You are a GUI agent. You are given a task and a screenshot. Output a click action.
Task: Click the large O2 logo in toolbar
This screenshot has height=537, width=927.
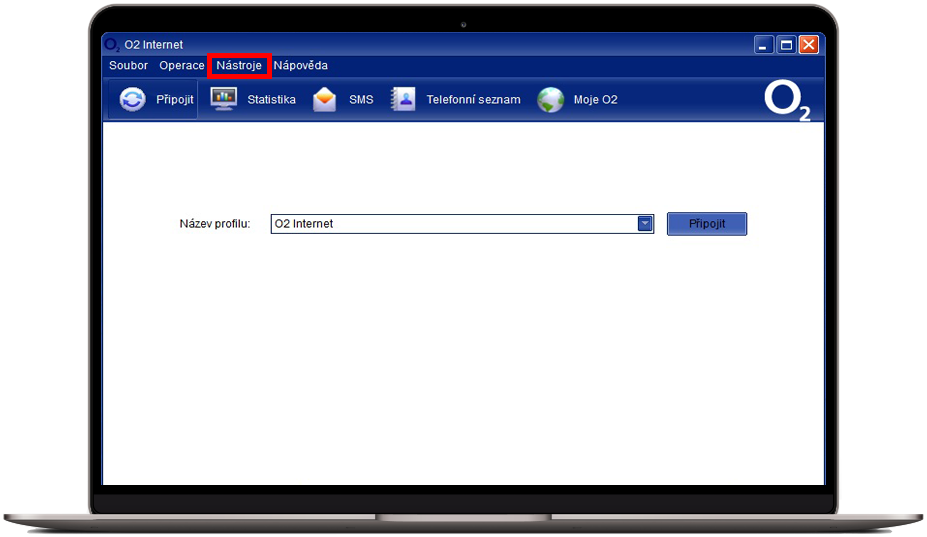coord(787,101)
